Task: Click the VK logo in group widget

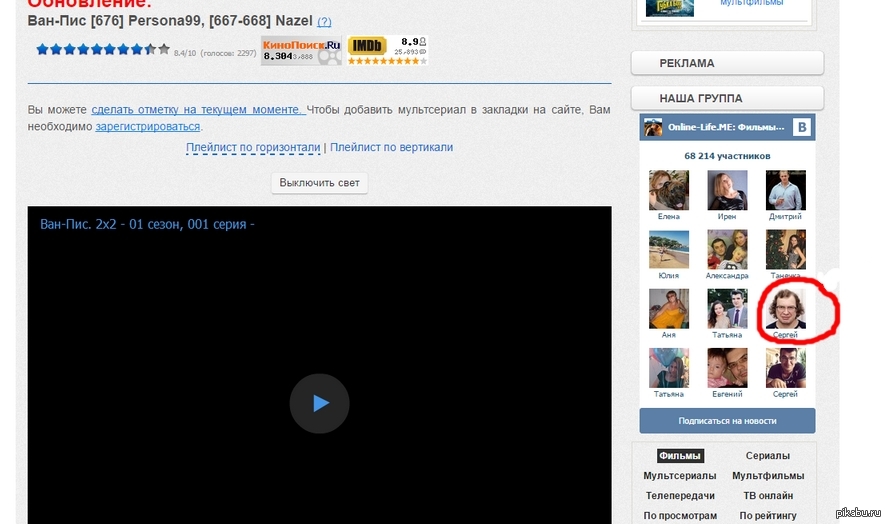Action: pyautogui.click(x=801, y=127)
